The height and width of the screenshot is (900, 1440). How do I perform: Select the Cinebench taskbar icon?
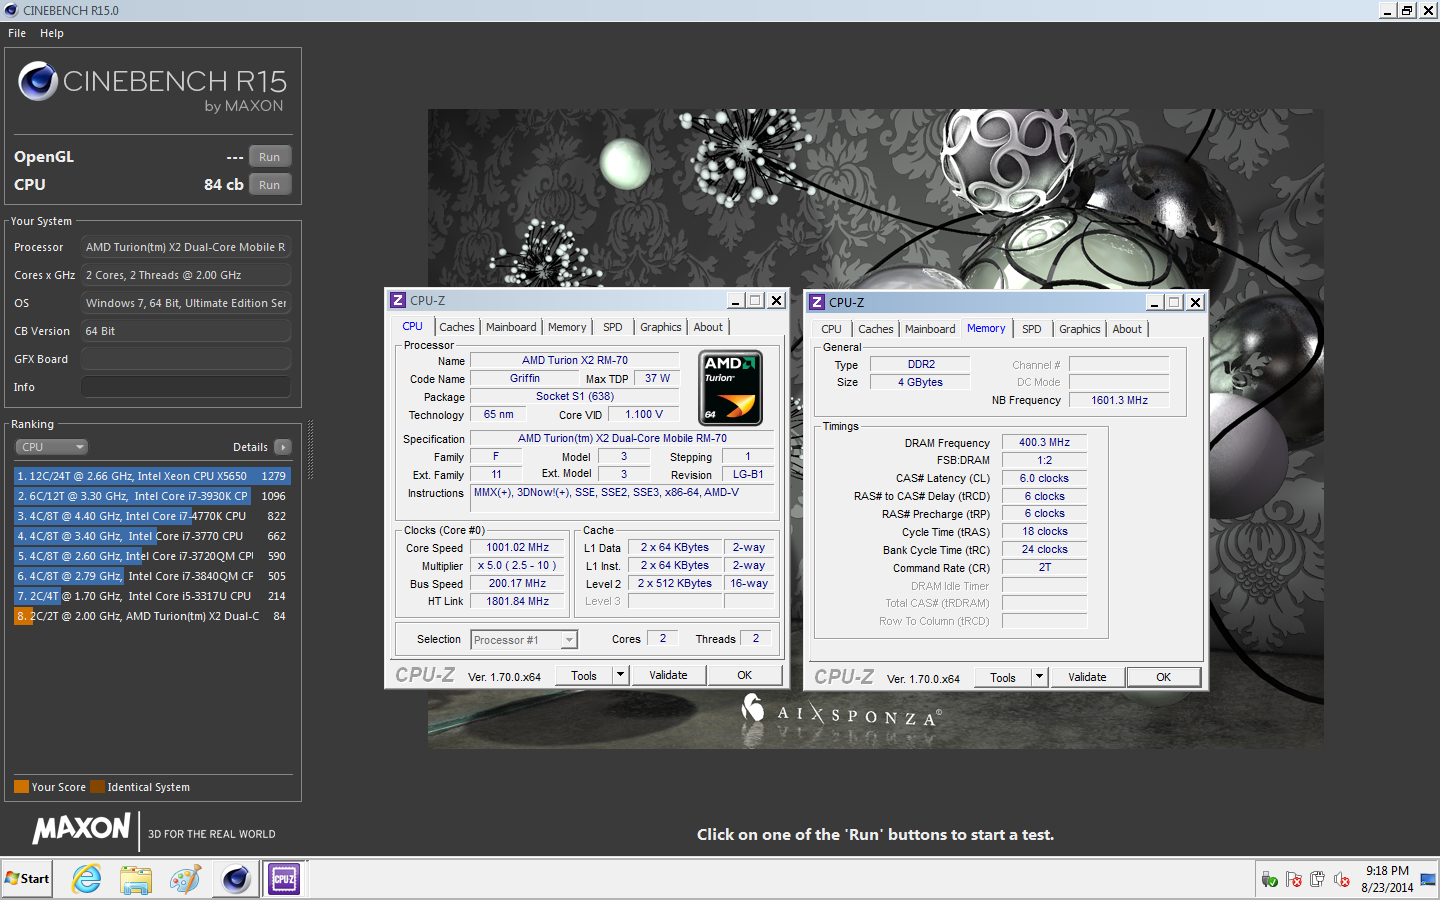(x=236, y=879)
